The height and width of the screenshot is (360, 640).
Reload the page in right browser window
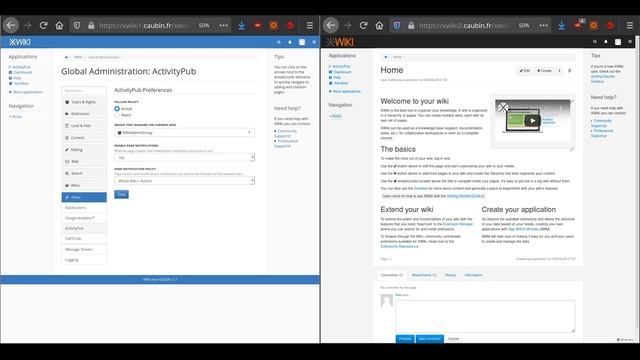click(x=363, y=25)
